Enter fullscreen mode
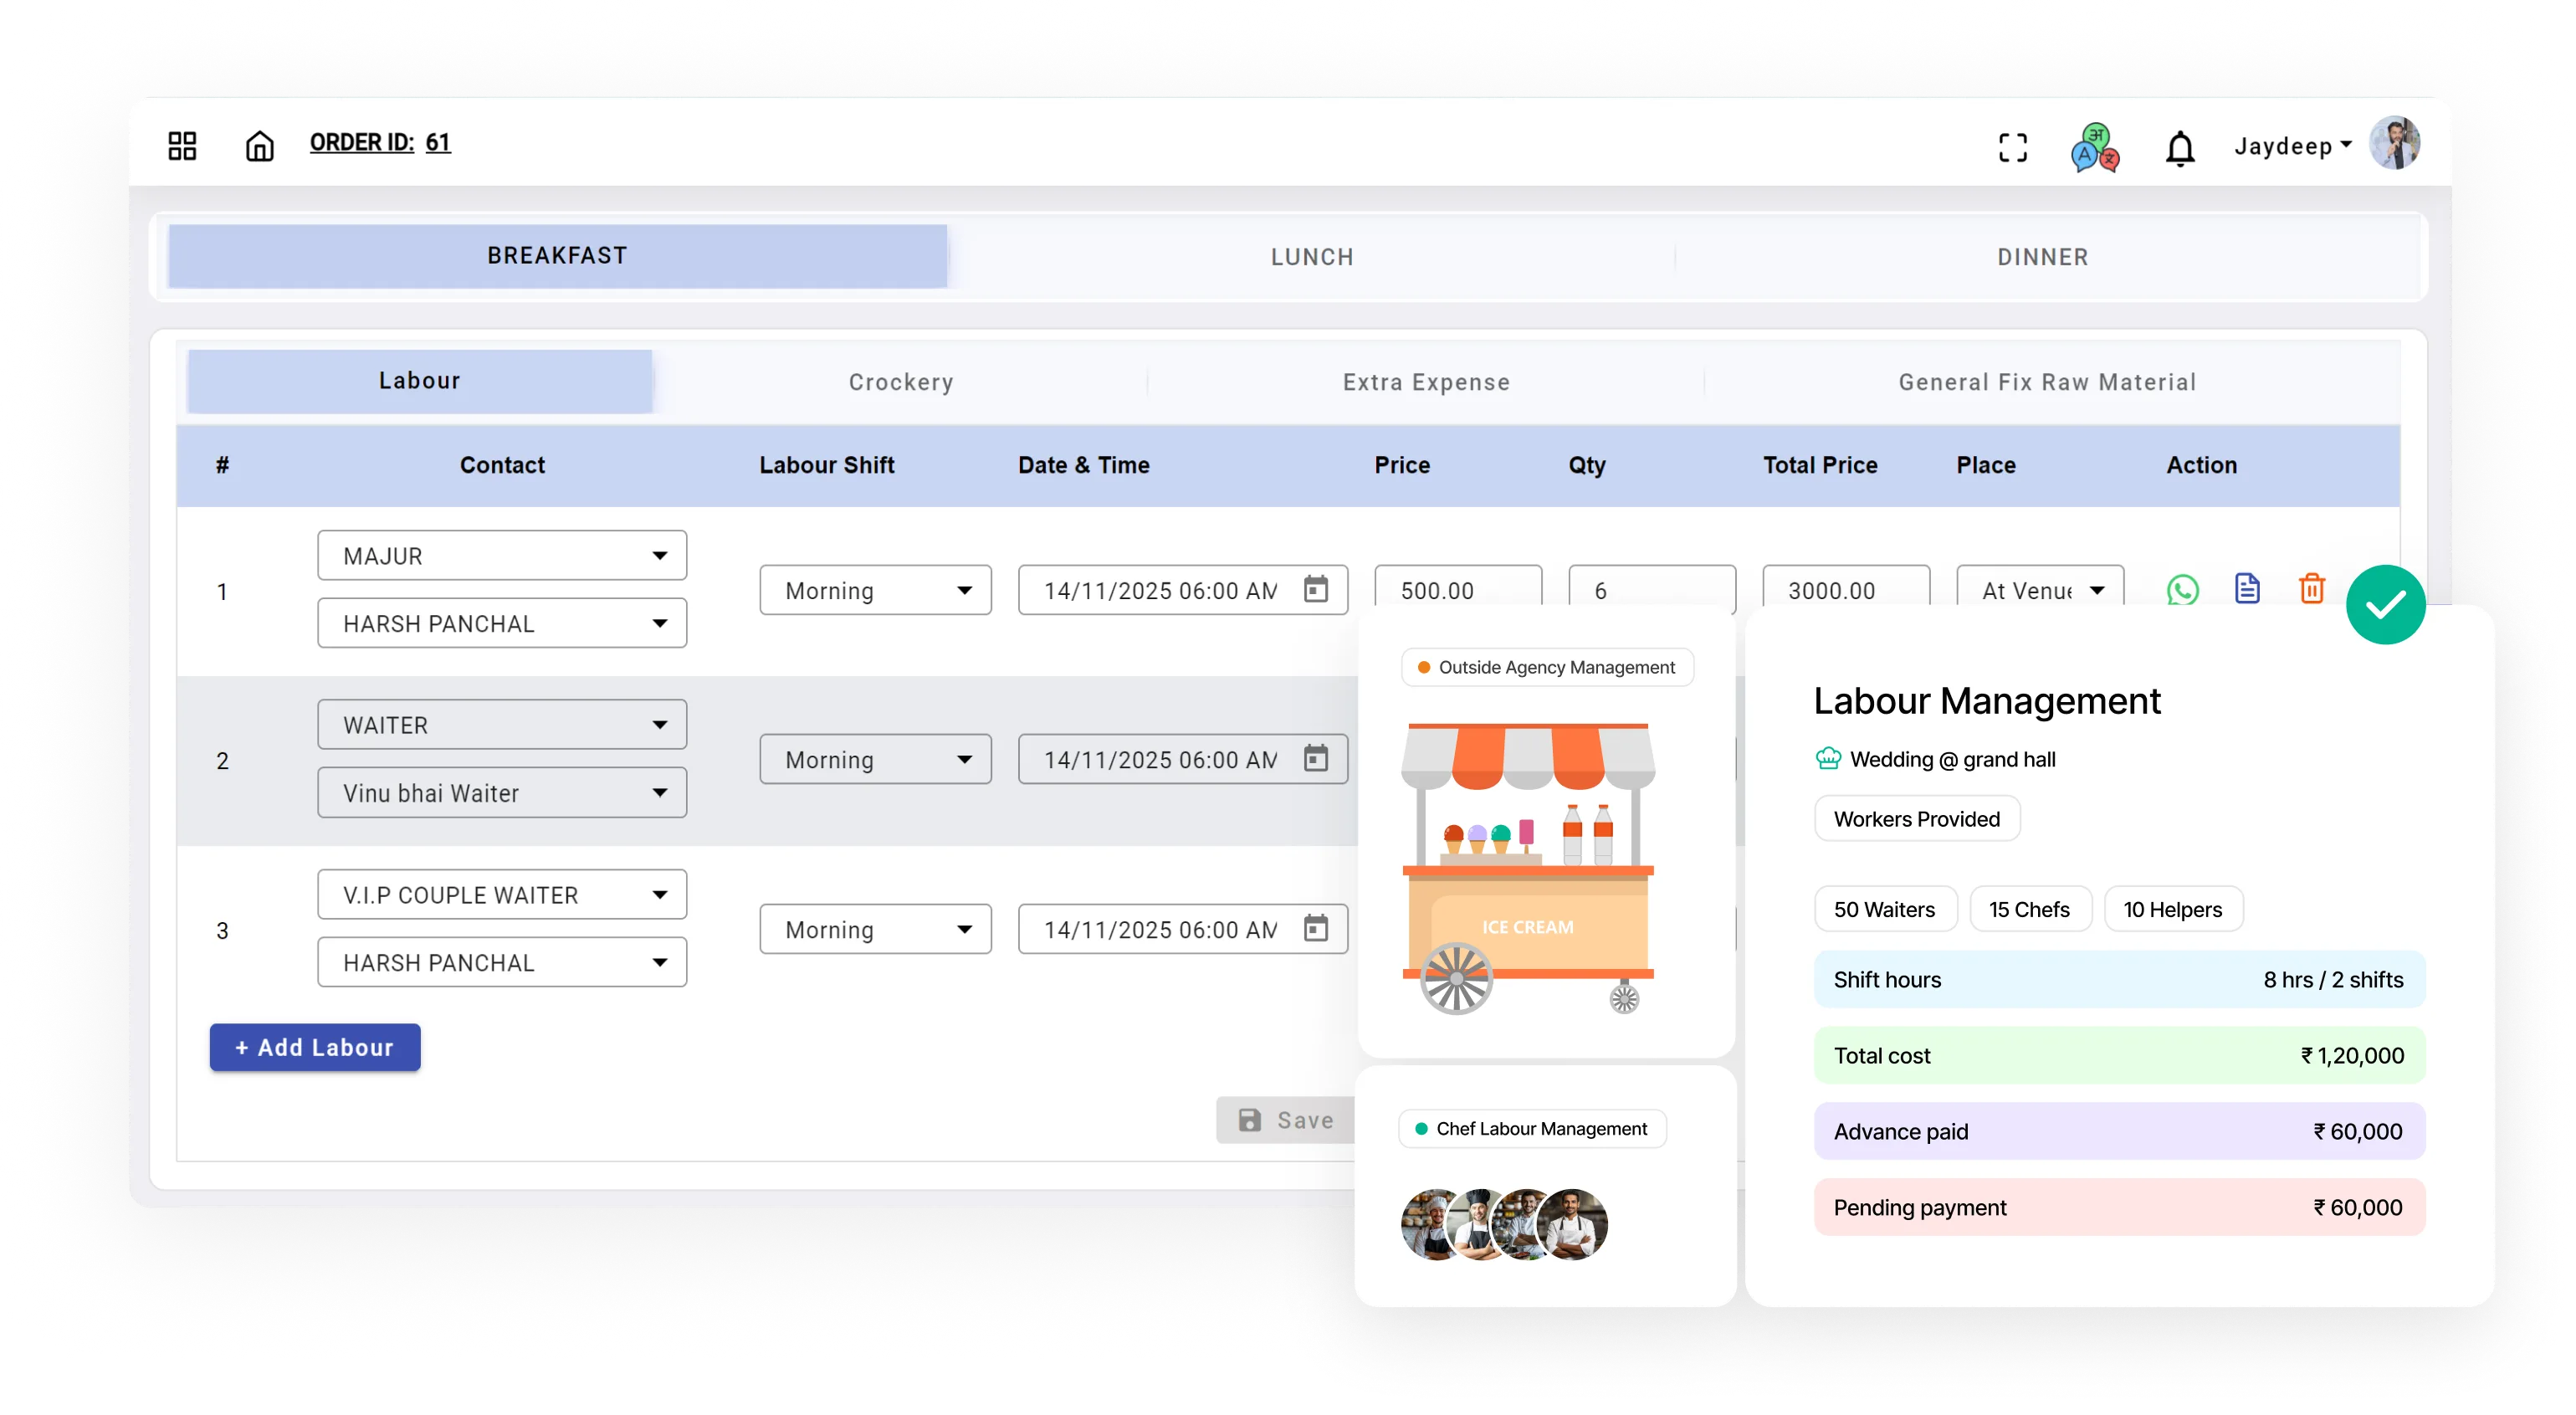 pyautogui.click(x=2013, y=147)
